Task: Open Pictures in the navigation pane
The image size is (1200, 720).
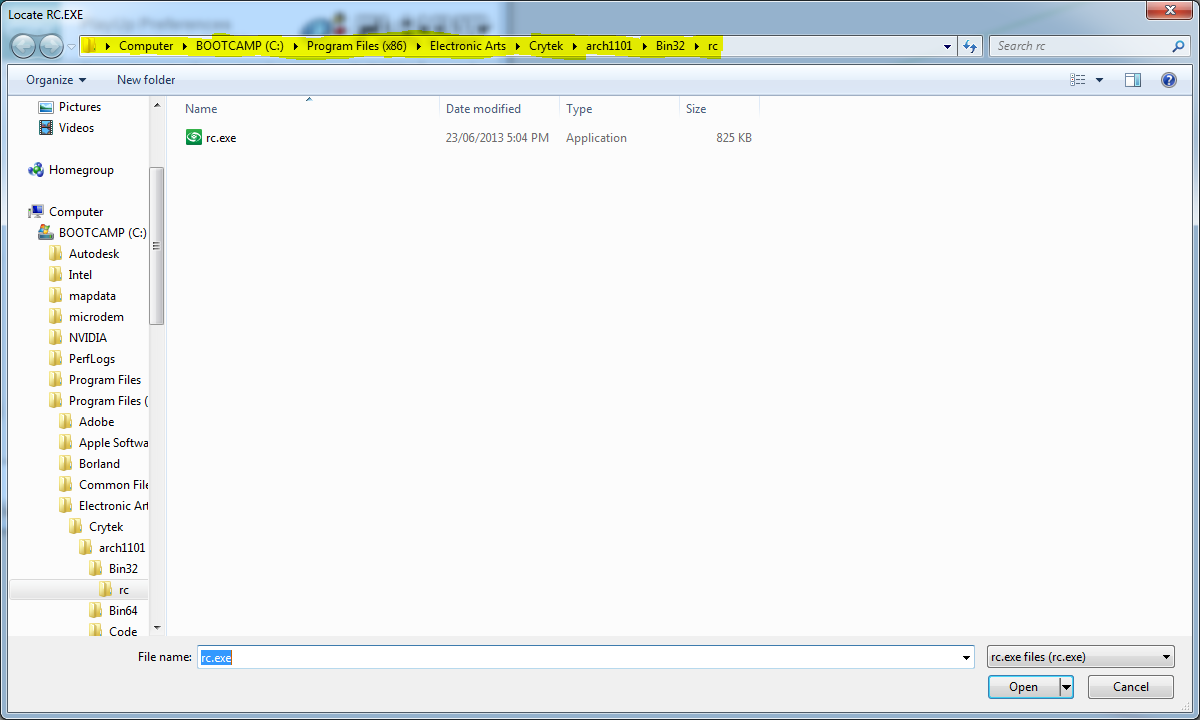Action: click(x=80, y=107)
